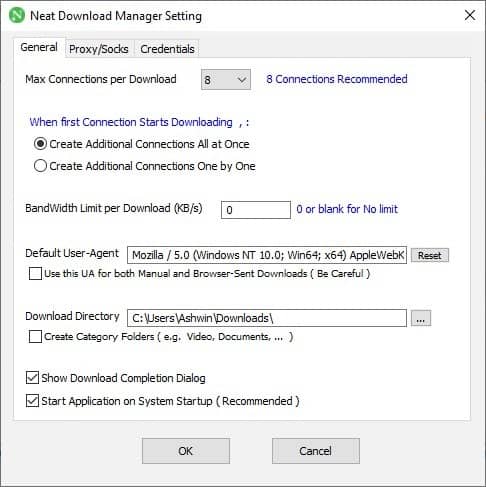Click the BandWidth Limit per Download field
The height and width of the screenshot is (487, 486).
256,210
